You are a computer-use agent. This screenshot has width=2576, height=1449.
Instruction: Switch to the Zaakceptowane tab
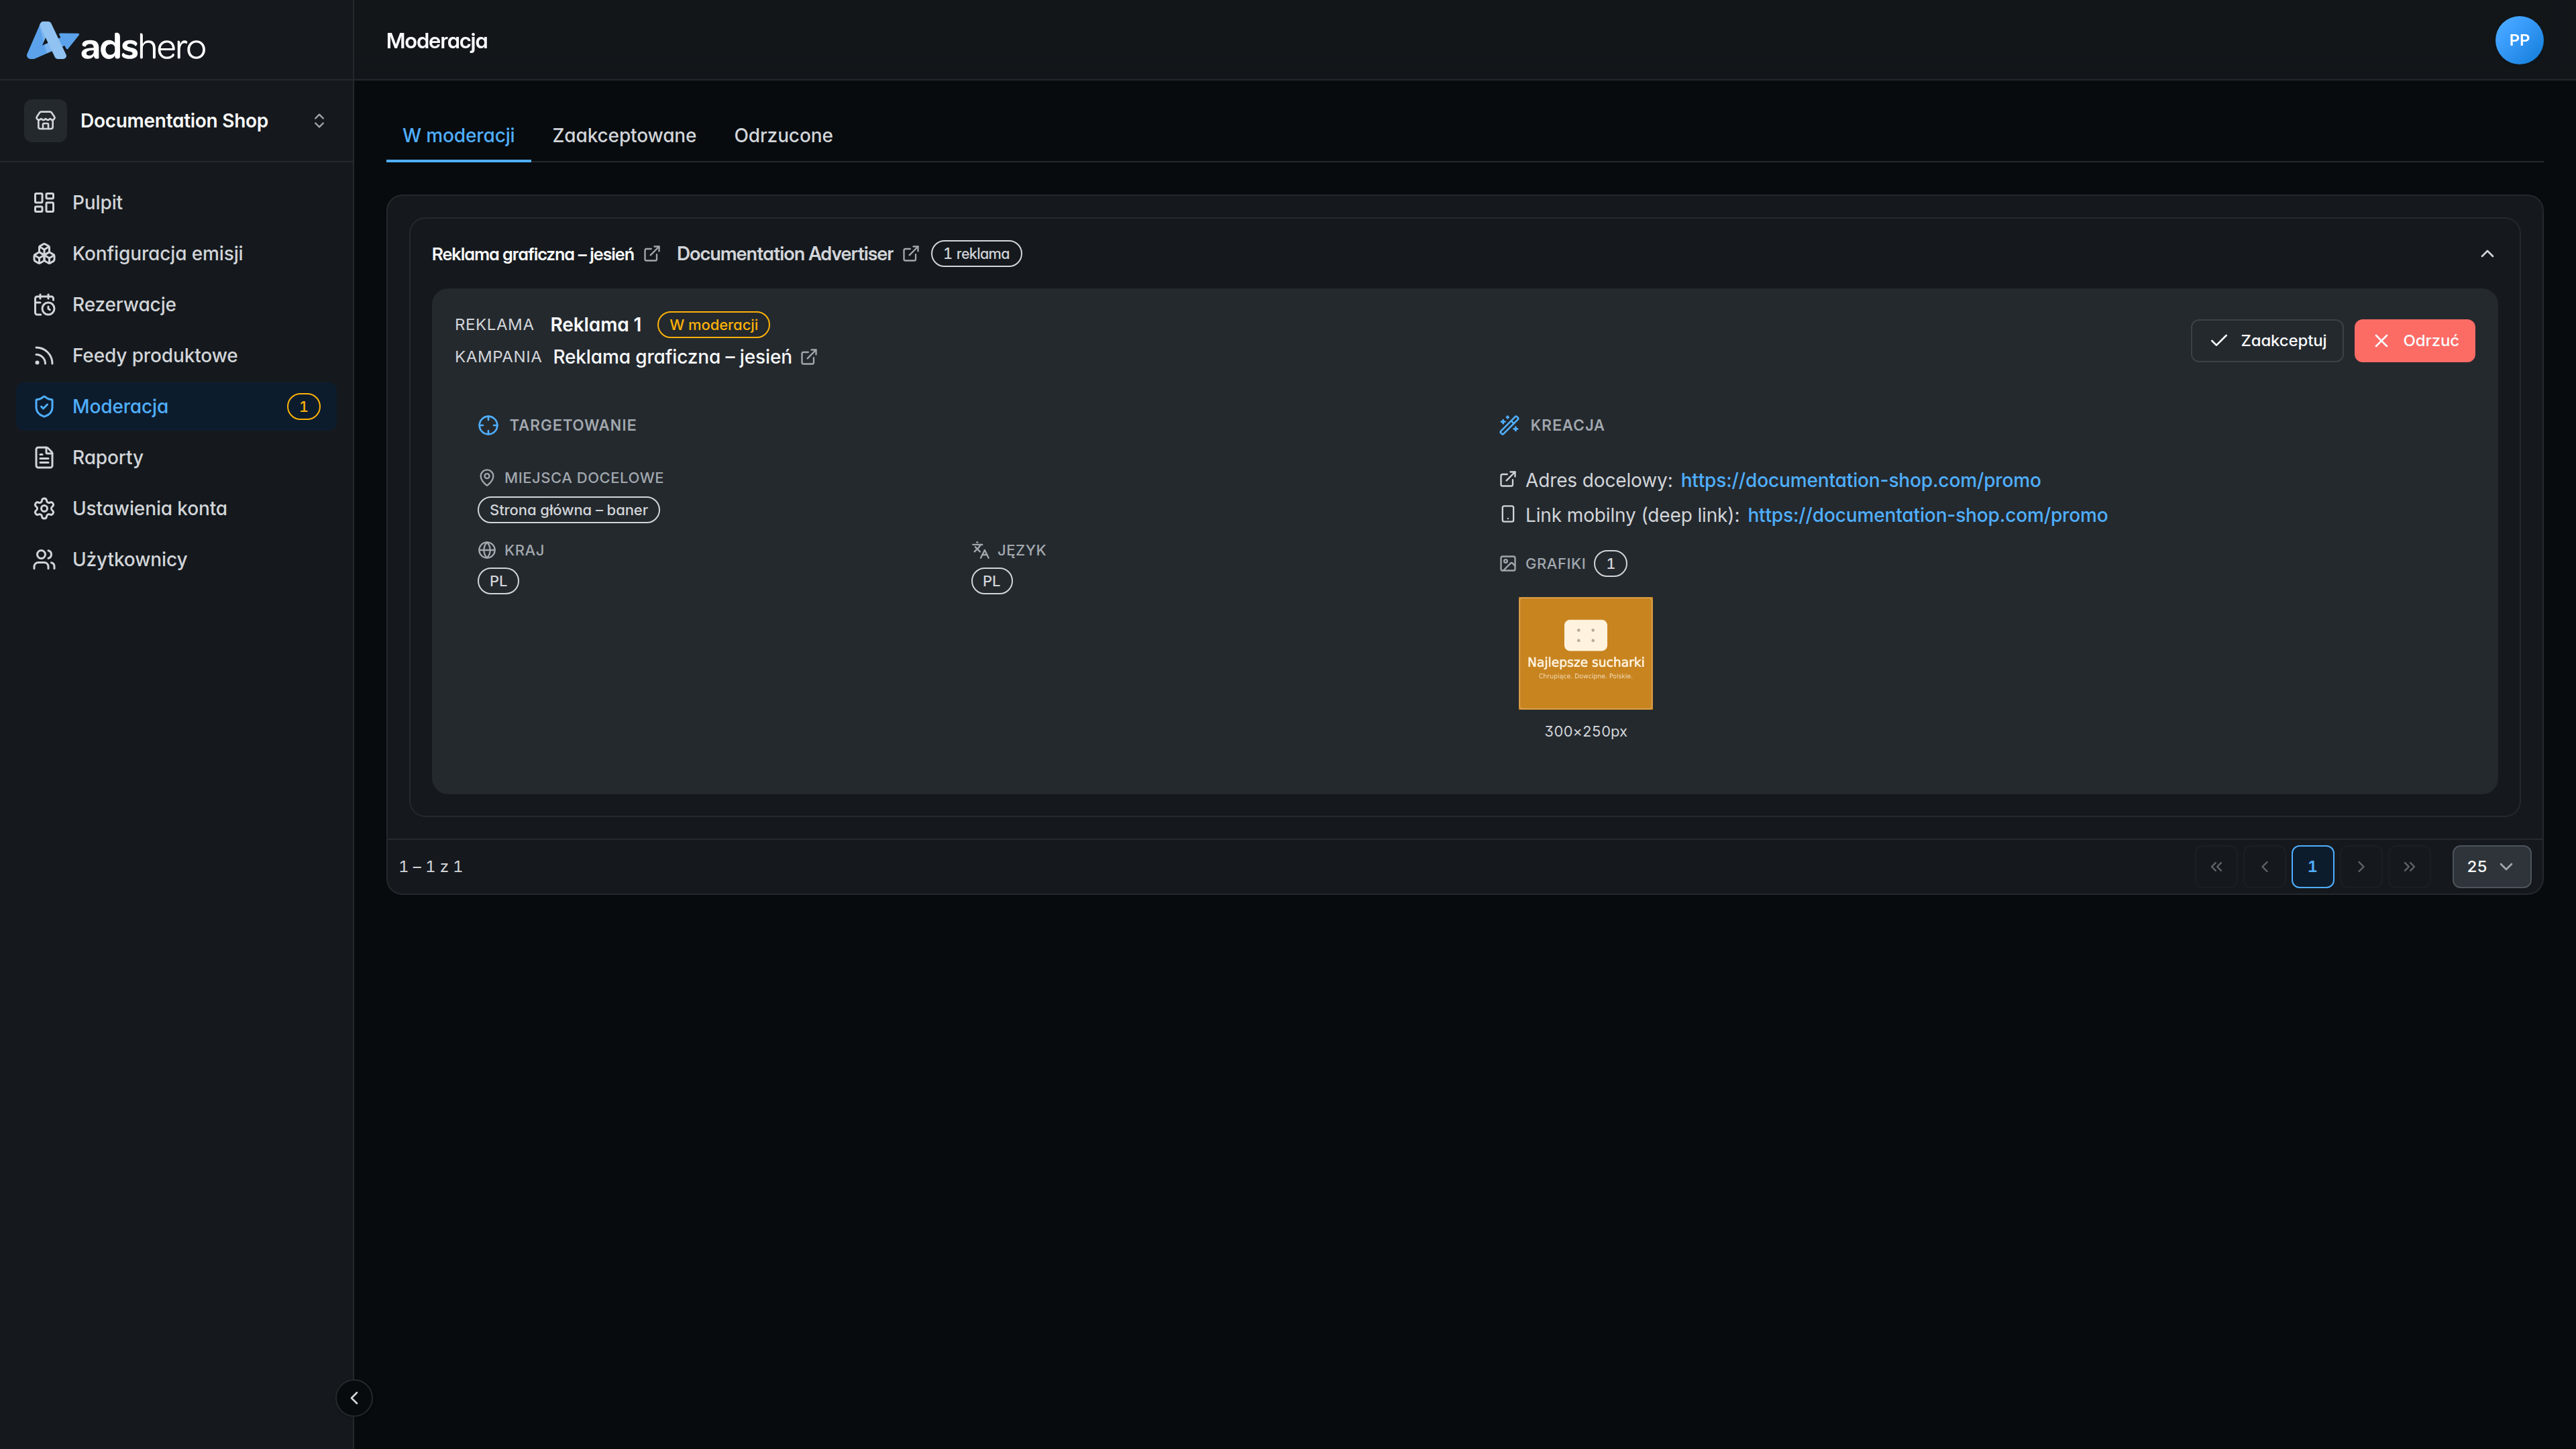tap(624, 135)
